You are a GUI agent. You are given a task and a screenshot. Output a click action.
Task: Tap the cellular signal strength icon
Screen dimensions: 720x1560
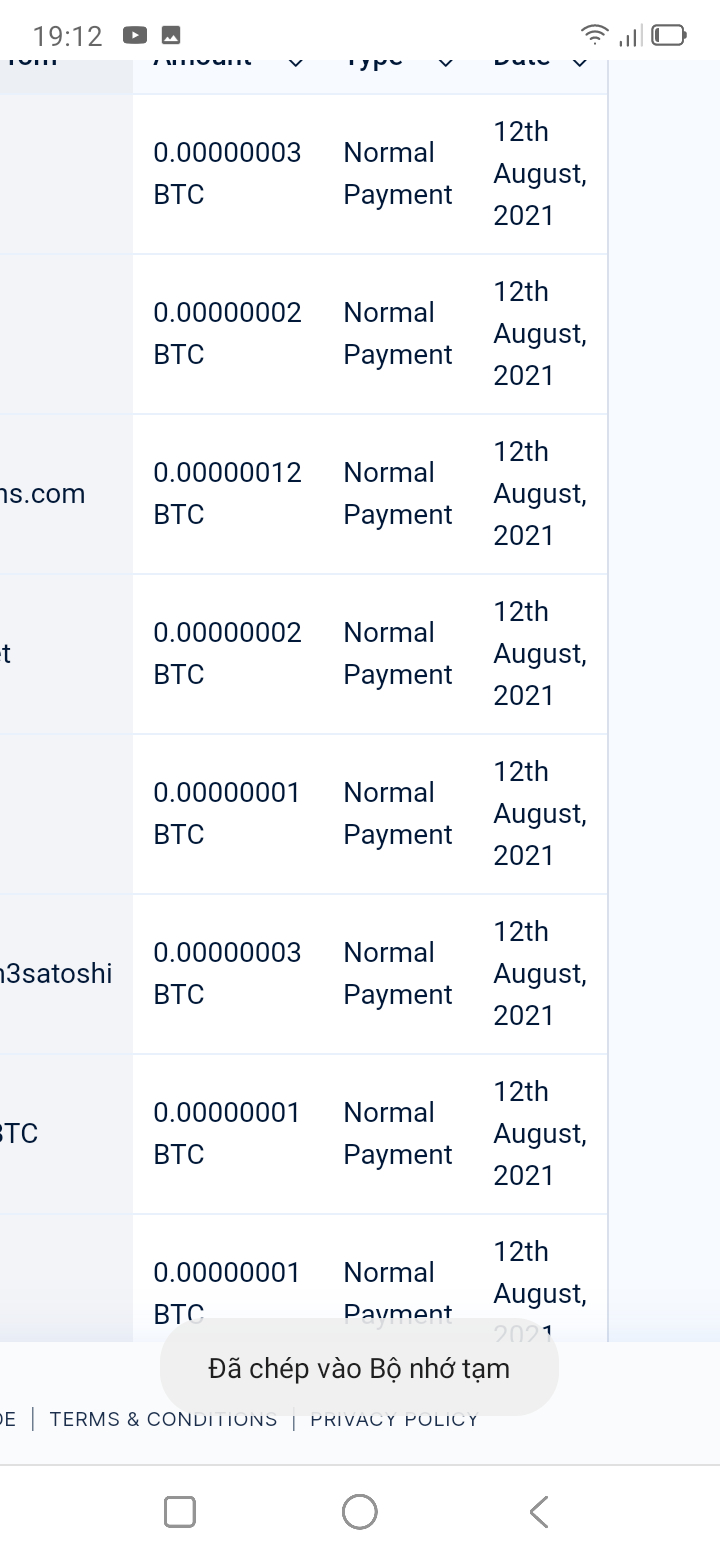point(630,37)
